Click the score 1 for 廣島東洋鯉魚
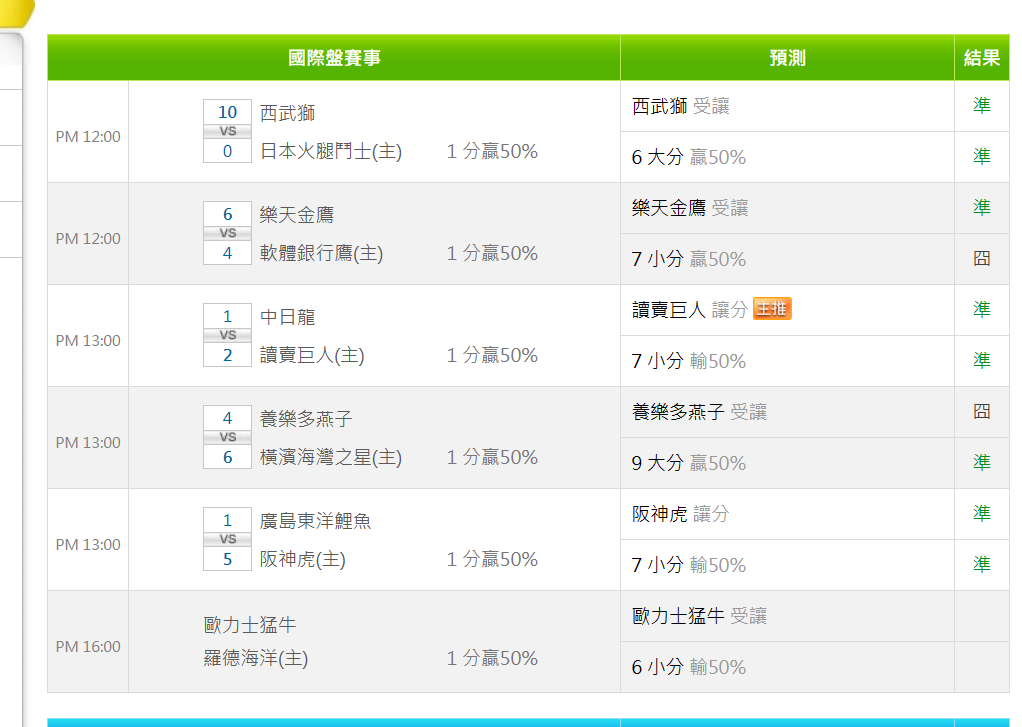Viewport: 1022px width, 727px height. 227,520
